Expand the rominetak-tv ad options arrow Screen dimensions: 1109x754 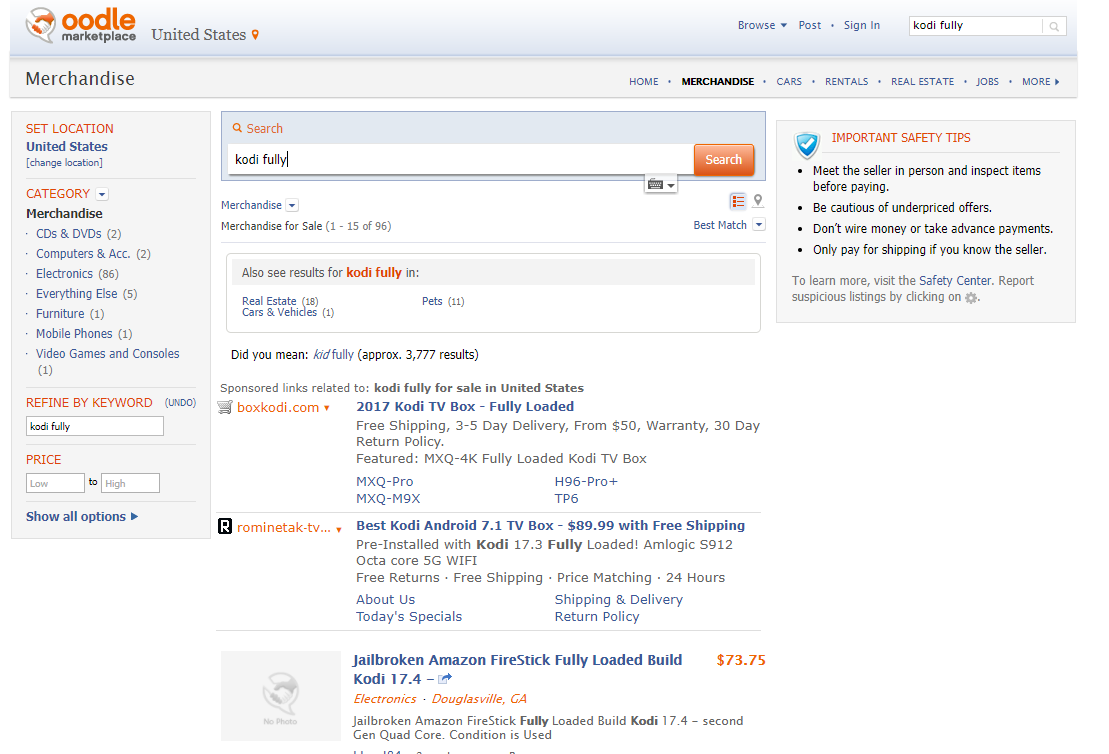tap(339, 529)
